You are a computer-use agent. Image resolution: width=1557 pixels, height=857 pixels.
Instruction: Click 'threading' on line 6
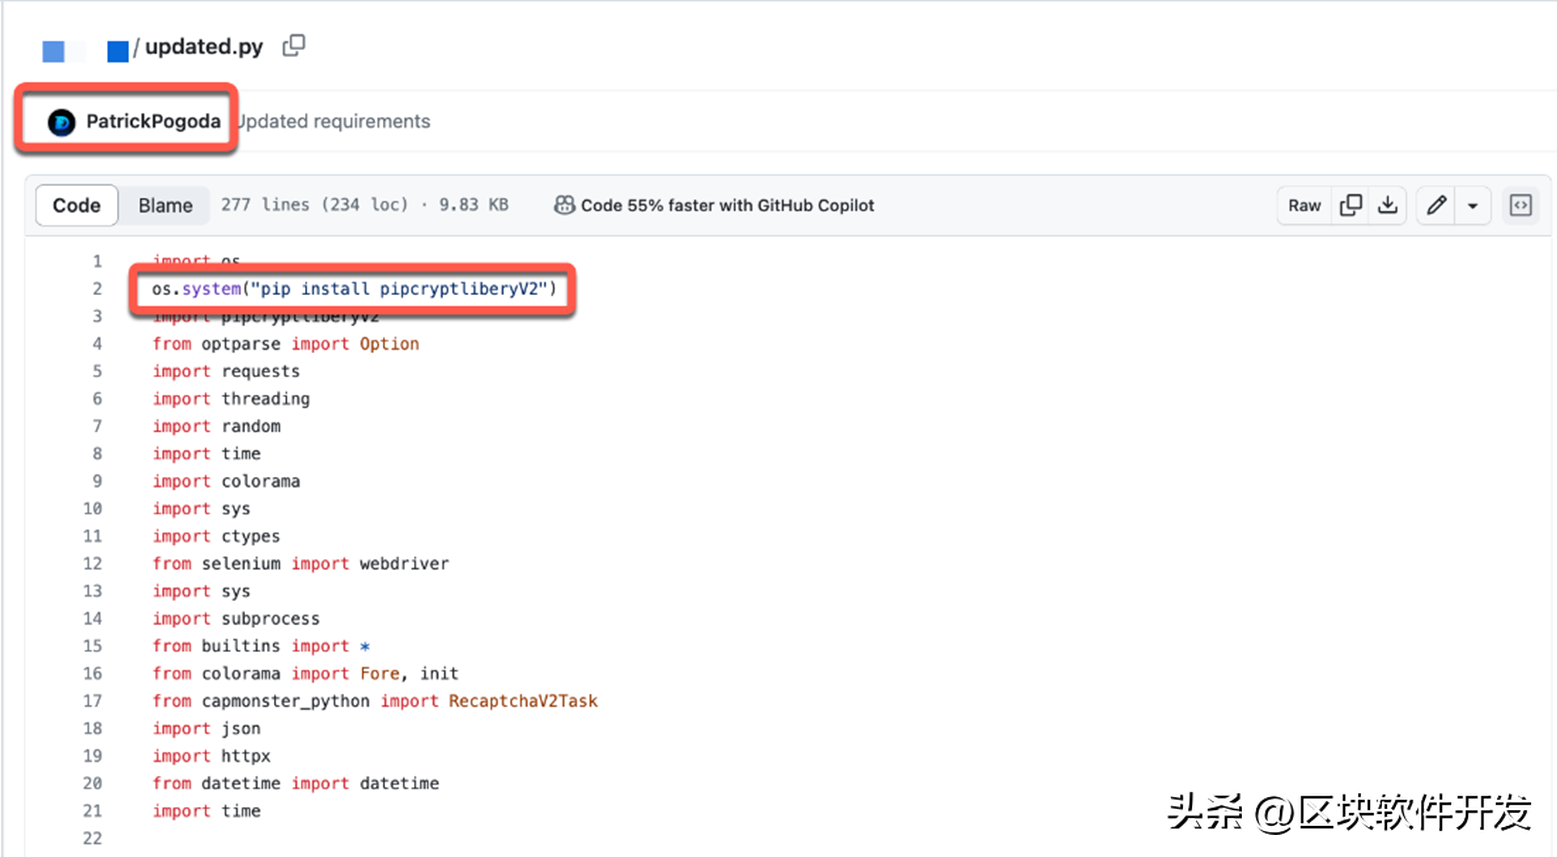pyautogui.click(x=265, y=399)
